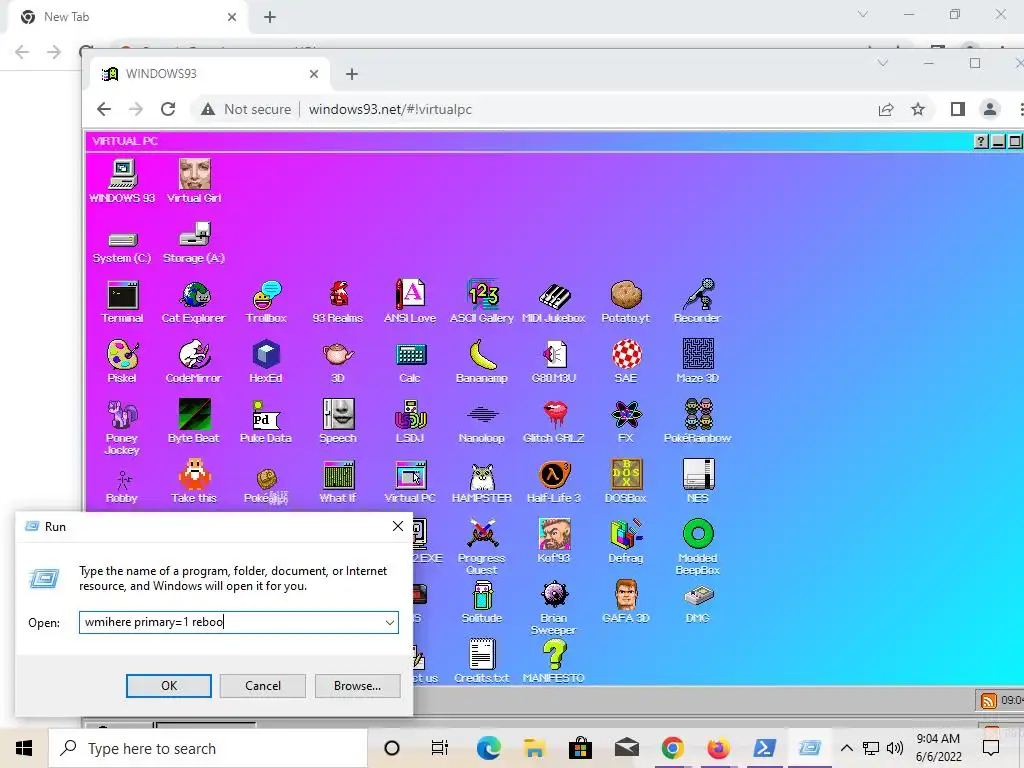Screen dimensions: 1024x768
Task: Launch the Terminal icon
Action: pyautogui.click(x=122, y=302)
